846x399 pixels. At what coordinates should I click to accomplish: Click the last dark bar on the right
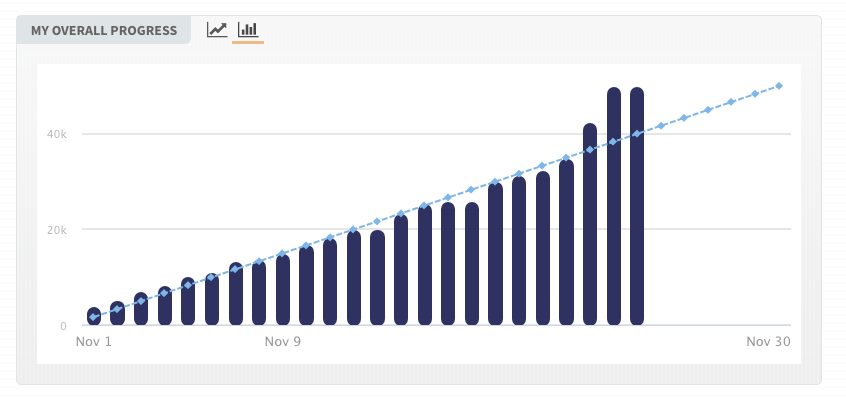pyautogui.click(x=637, y=206)
